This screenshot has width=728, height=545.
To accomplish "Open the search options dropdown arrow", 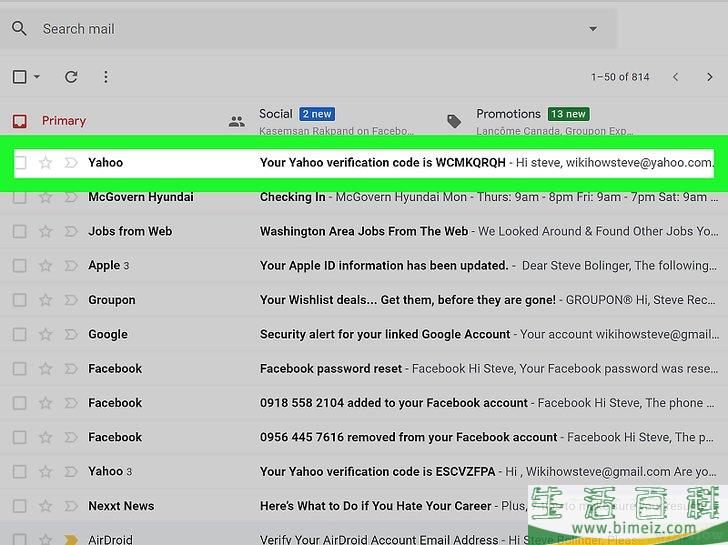I will click(593, 29).
